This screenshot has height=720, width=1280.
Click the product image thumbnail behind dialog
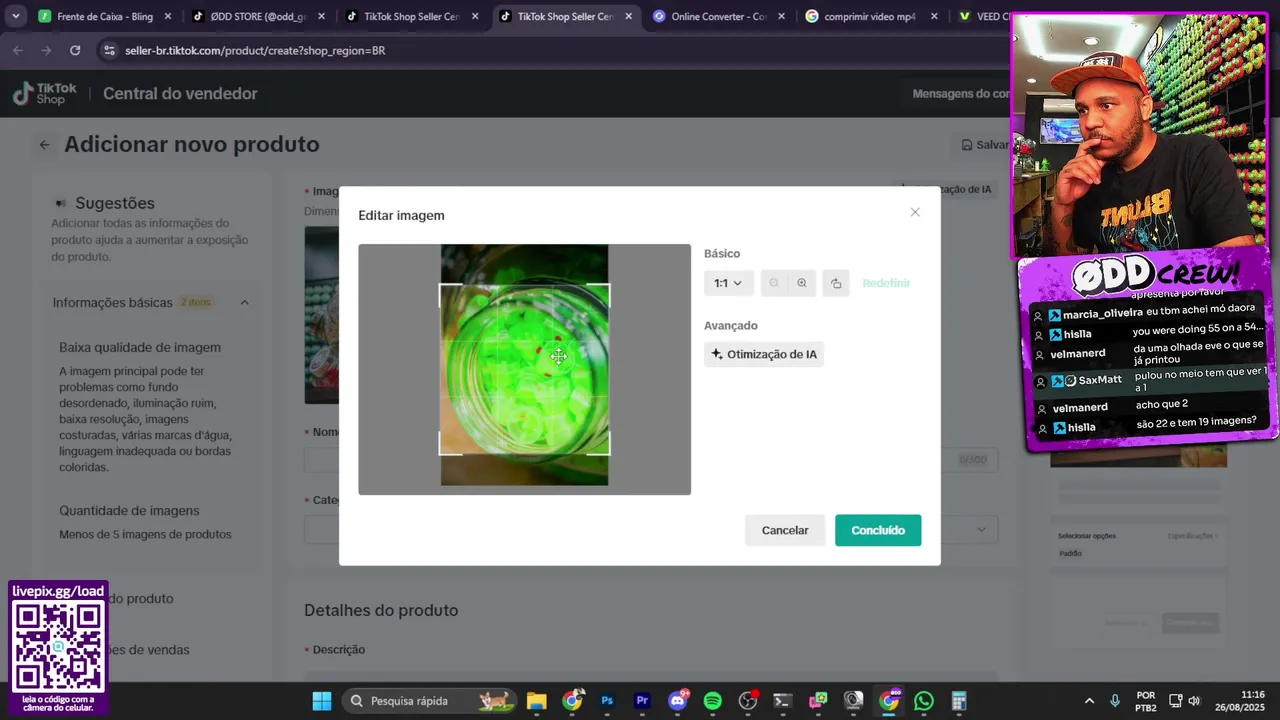point(322,315)
